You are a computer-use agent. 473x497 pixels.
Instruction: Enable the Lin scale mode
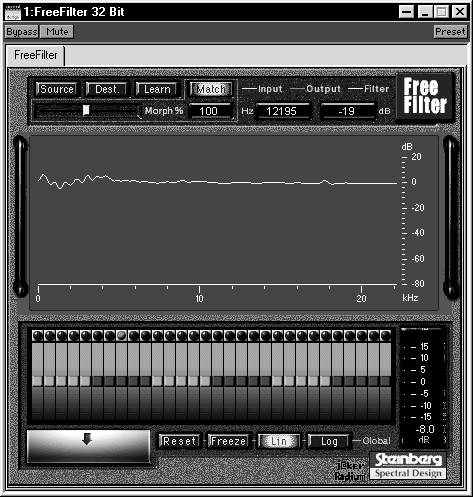279,441
